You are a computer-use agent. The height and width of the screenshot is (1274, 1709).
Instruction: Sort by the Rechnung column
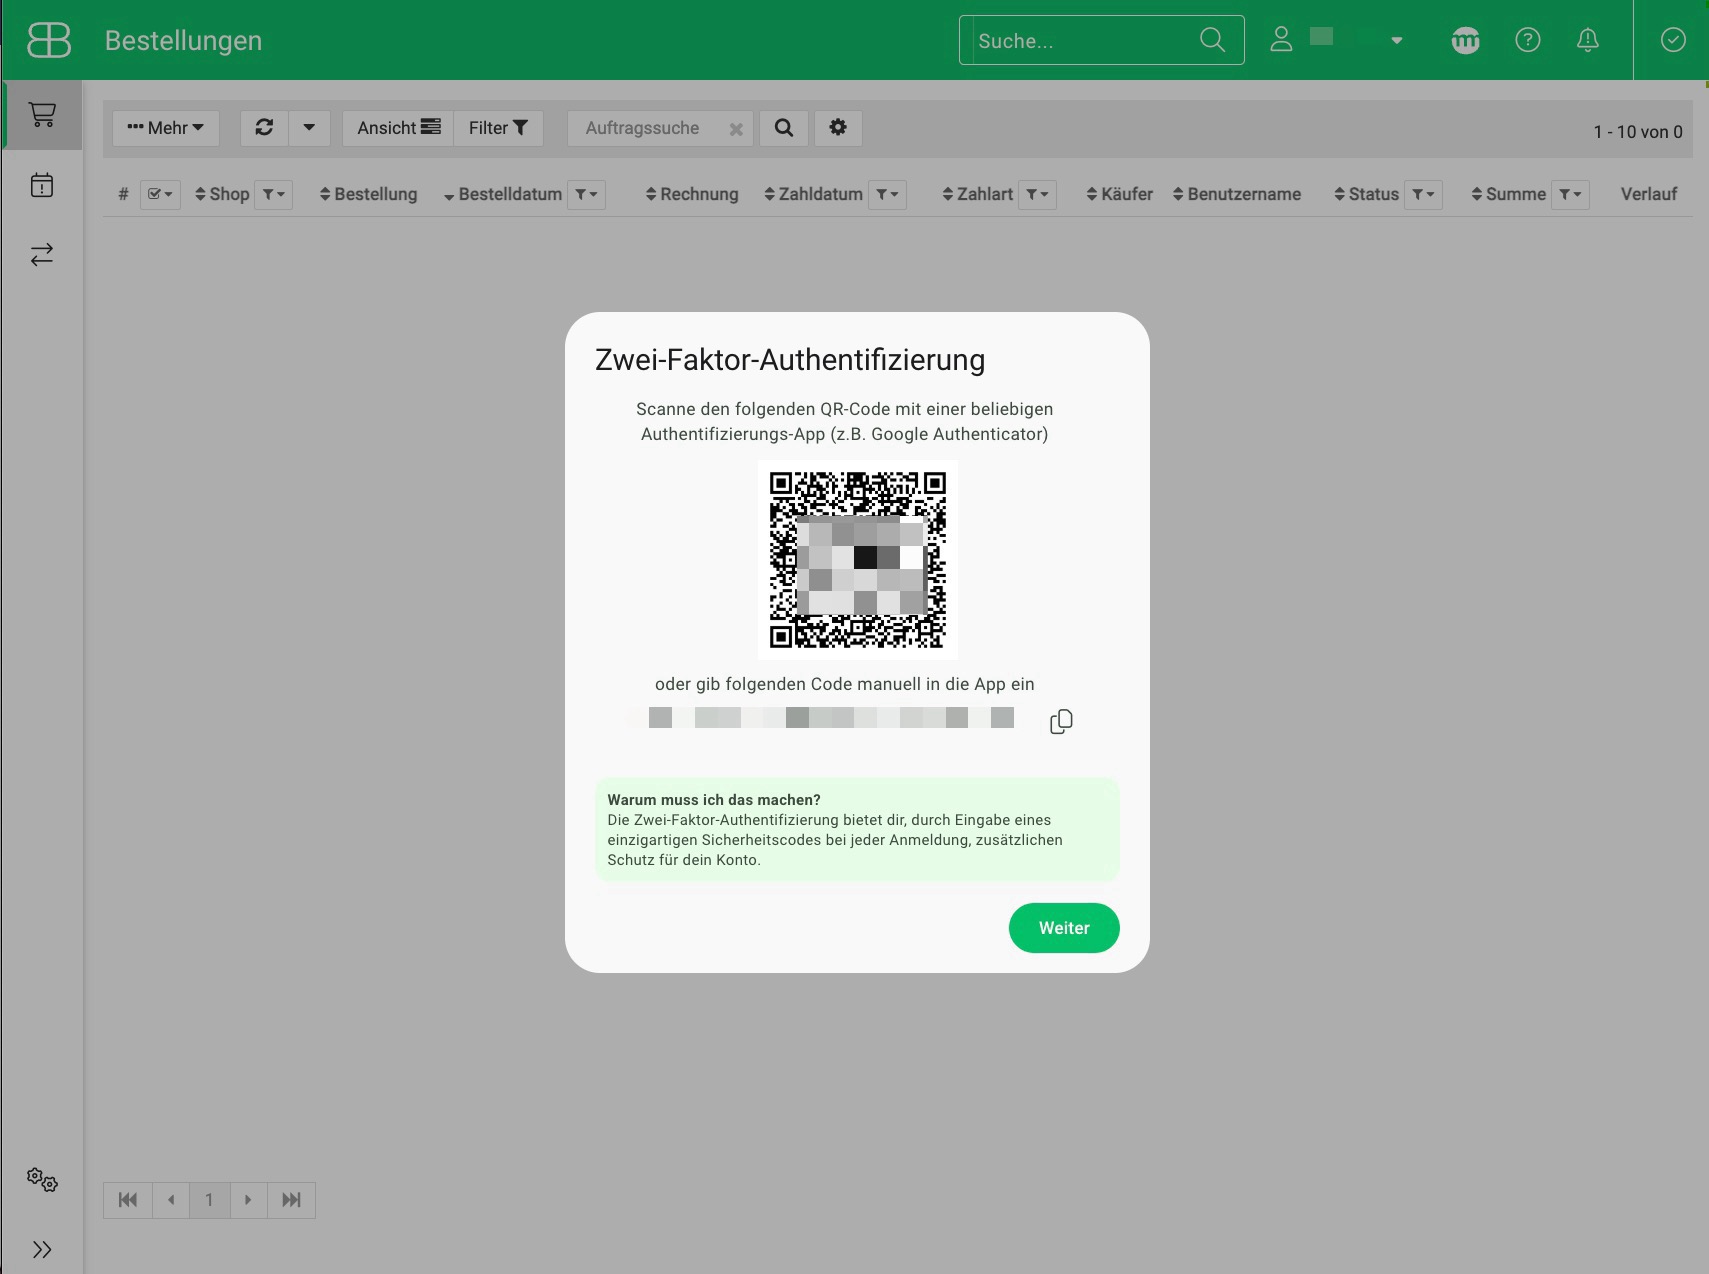(692, 194)
